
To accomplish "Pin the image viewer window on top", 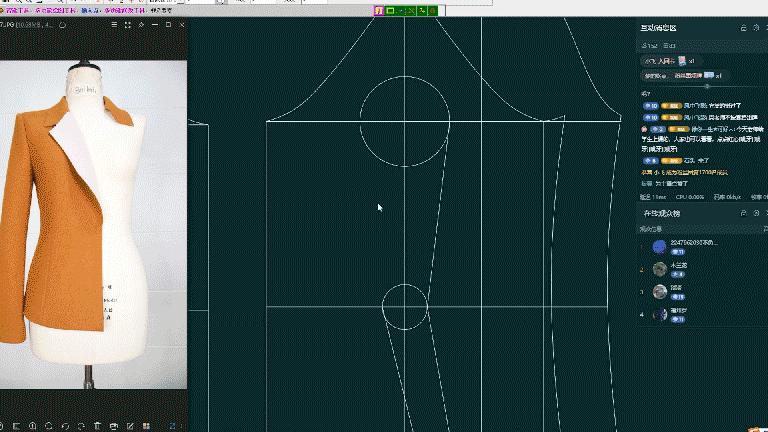I will 140,24.
